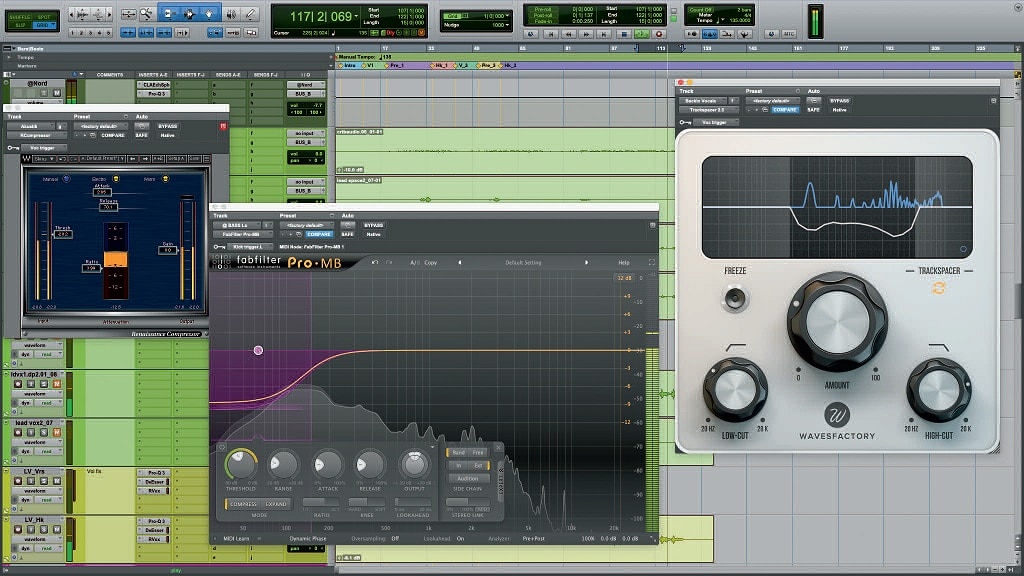1024x576 pixels.
Task: Enable Spot edit mode
Action: pyautogui.click(x=44, y=17)
